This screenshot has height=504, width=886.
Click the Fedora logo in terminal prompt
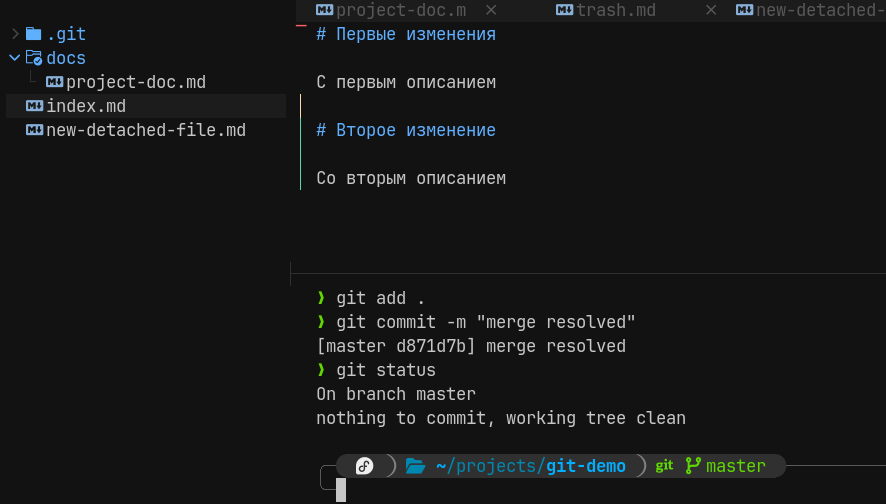[364, 466]
